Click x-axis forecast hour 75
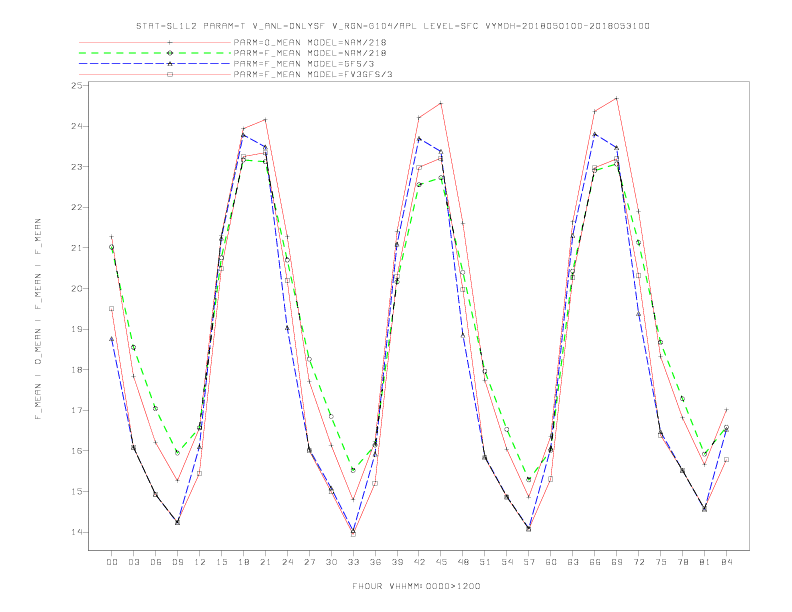The height and width of the screenshot is (612, 792). point(661,562)
